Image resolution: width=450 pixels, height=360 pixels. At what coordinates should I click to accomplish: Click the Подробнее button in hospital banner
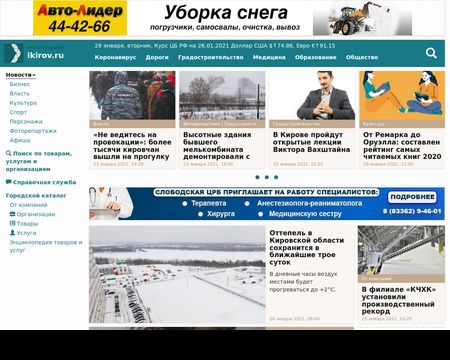412,197
